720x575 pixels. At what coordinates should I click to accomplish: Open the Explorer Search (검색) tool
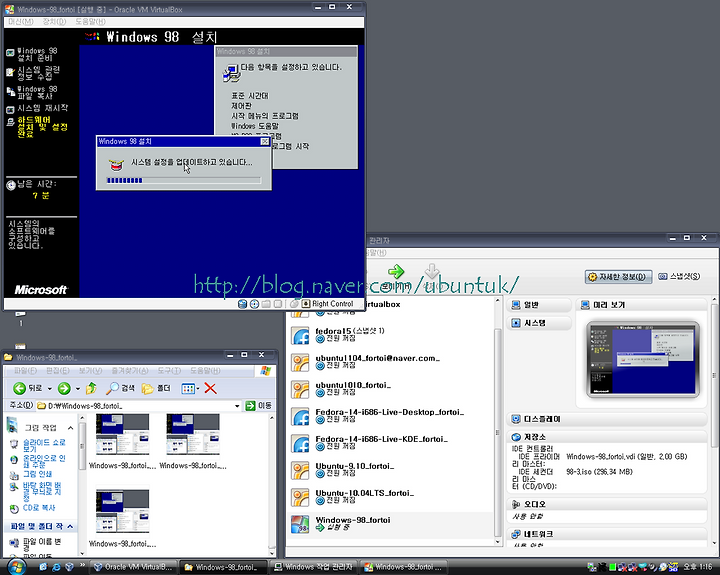120,389
